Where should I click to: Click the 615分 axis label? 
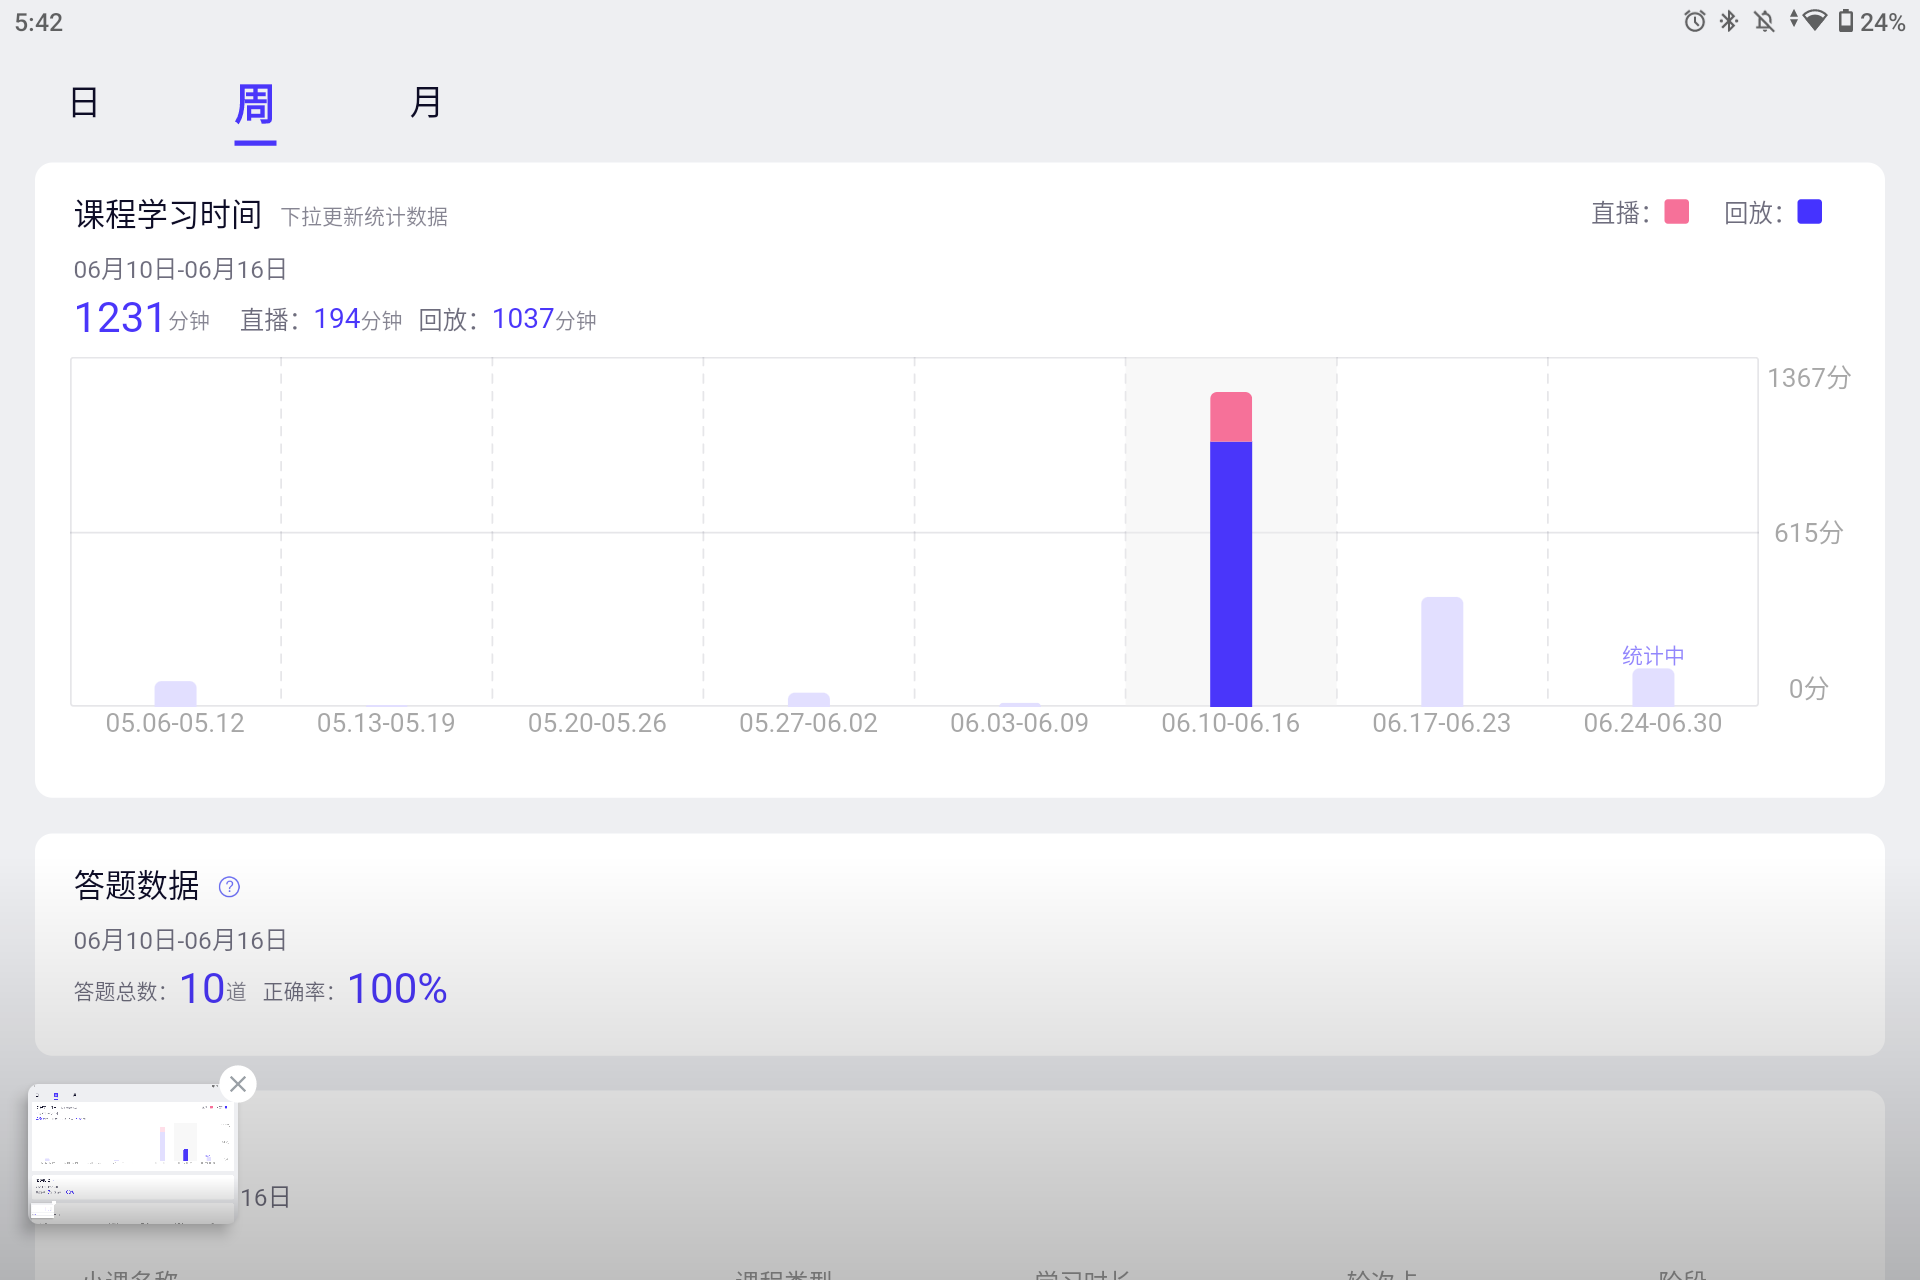1809,533
